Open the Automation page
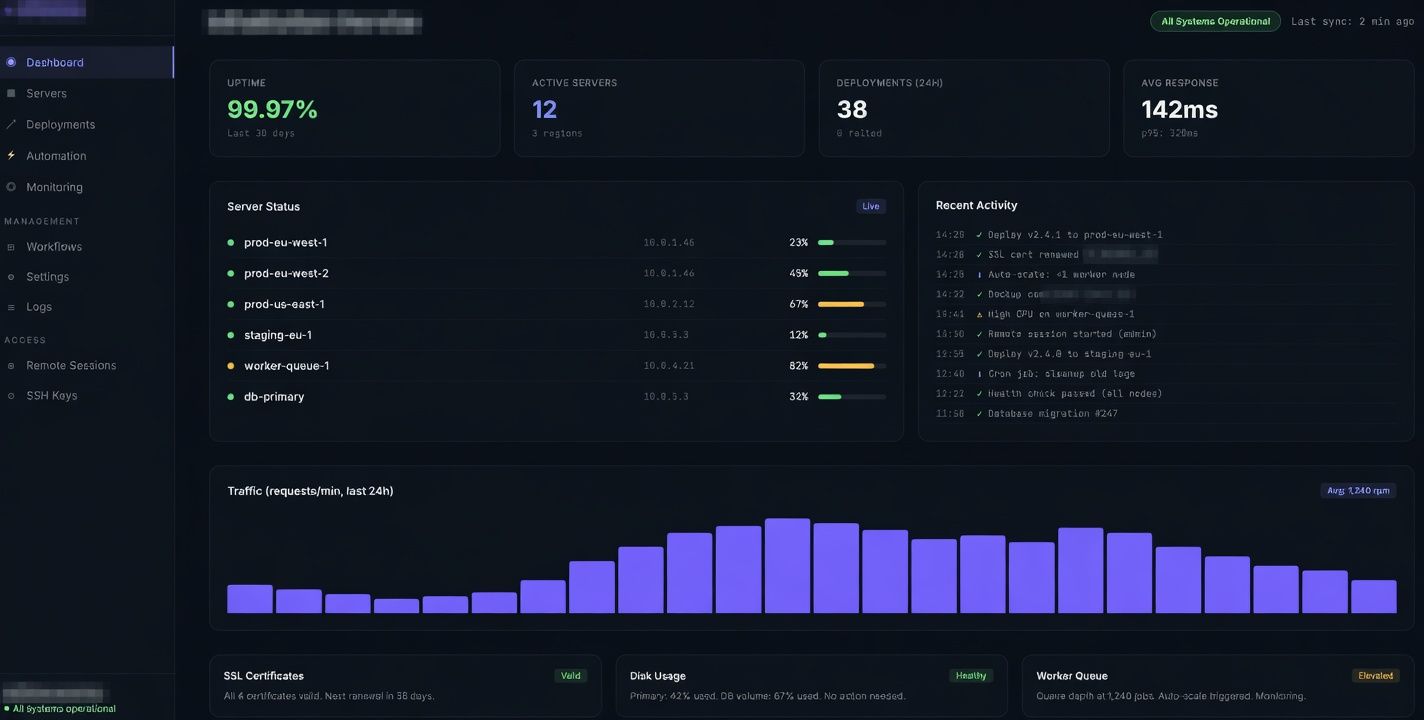This screenshot has height=720, width=1424. [87, 155]
